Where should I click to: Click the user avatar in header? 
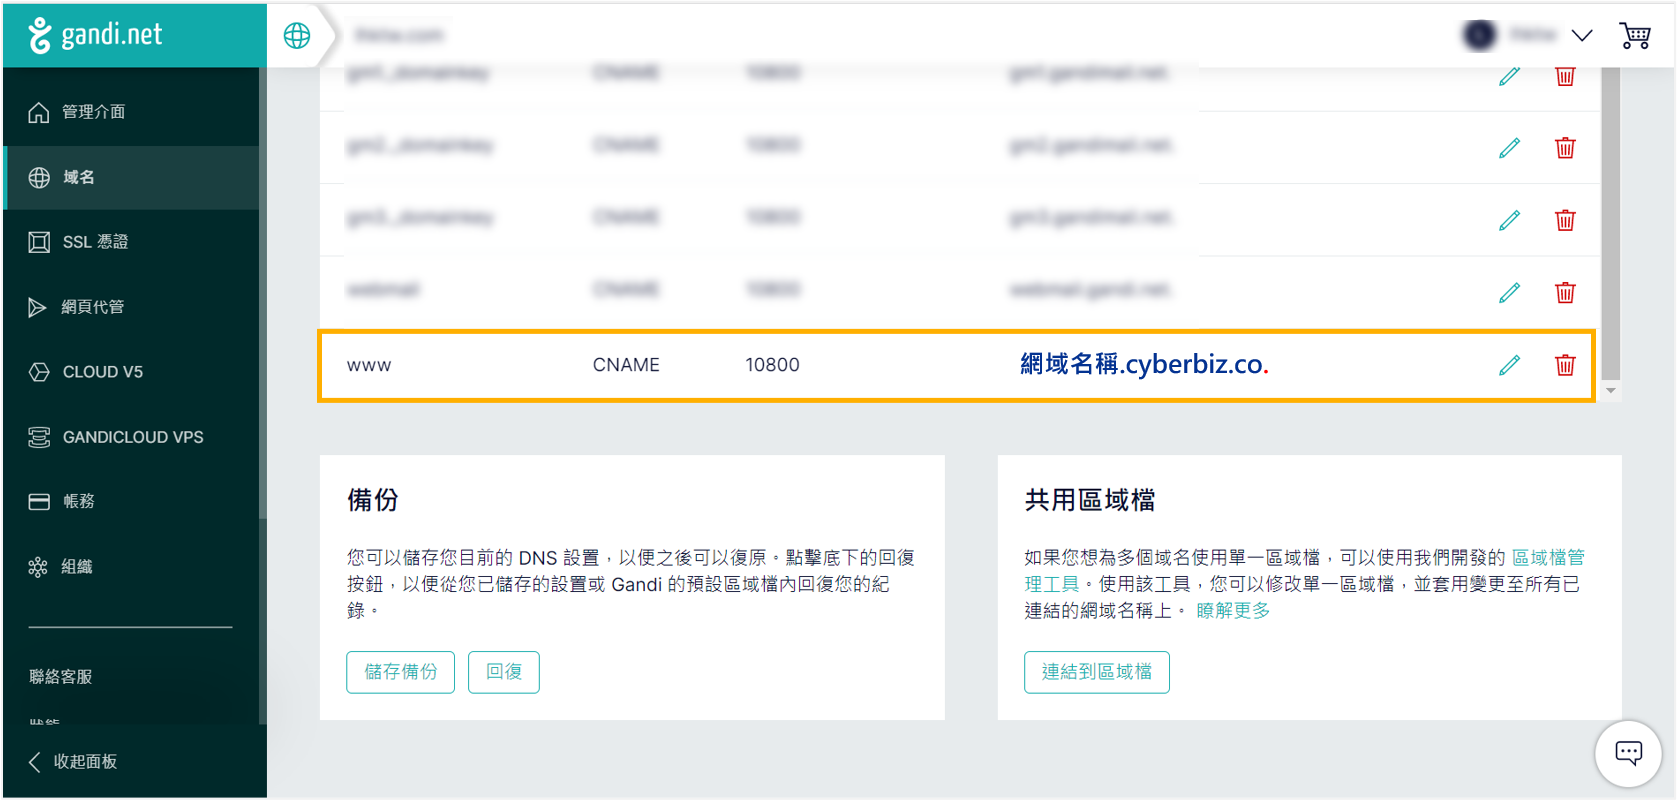[x=1479, y=35]
